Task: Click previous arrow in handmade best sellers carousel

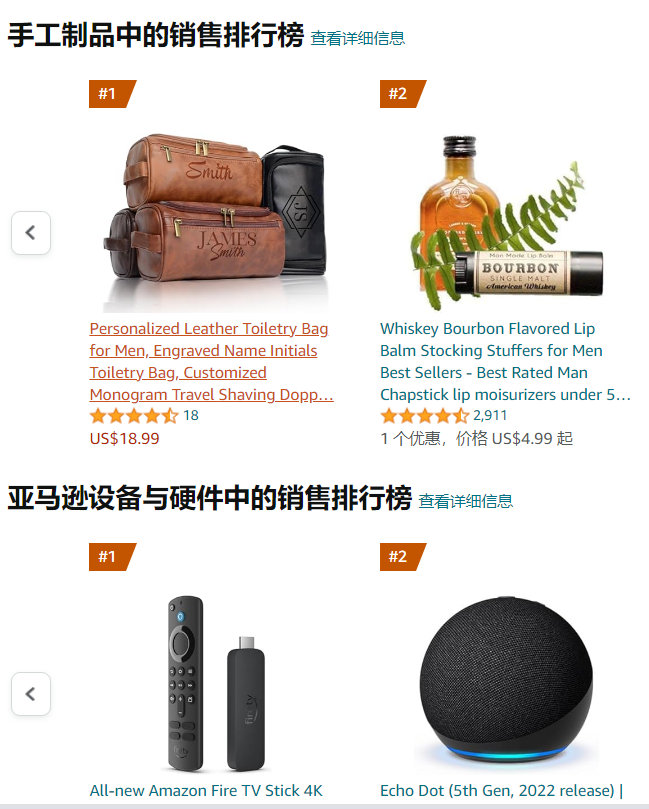Action: pyautogui.click(x=31, y=233)
